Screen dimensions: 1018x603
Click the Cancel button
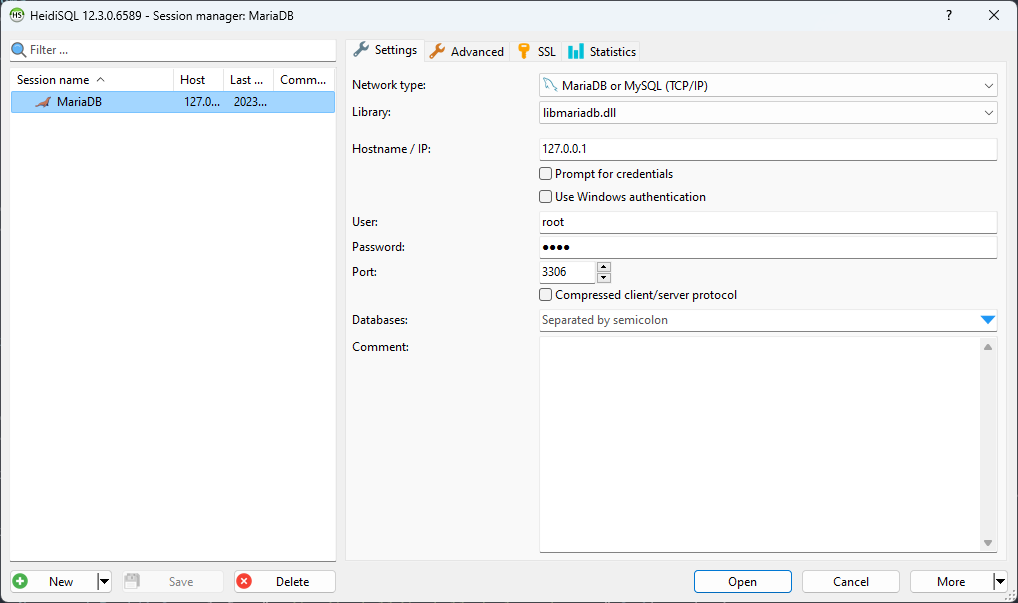point(850,582)
